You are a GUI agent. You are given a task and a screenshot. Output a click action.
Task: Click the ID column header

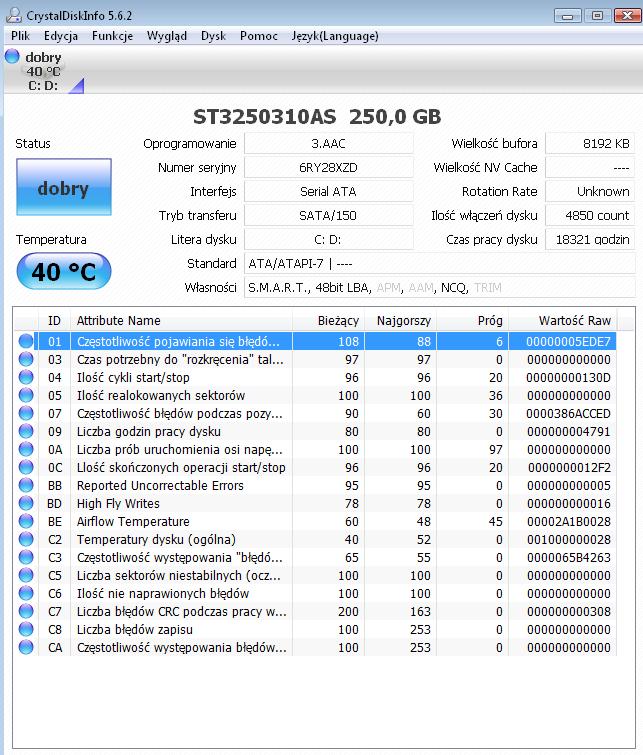point(54,320)
